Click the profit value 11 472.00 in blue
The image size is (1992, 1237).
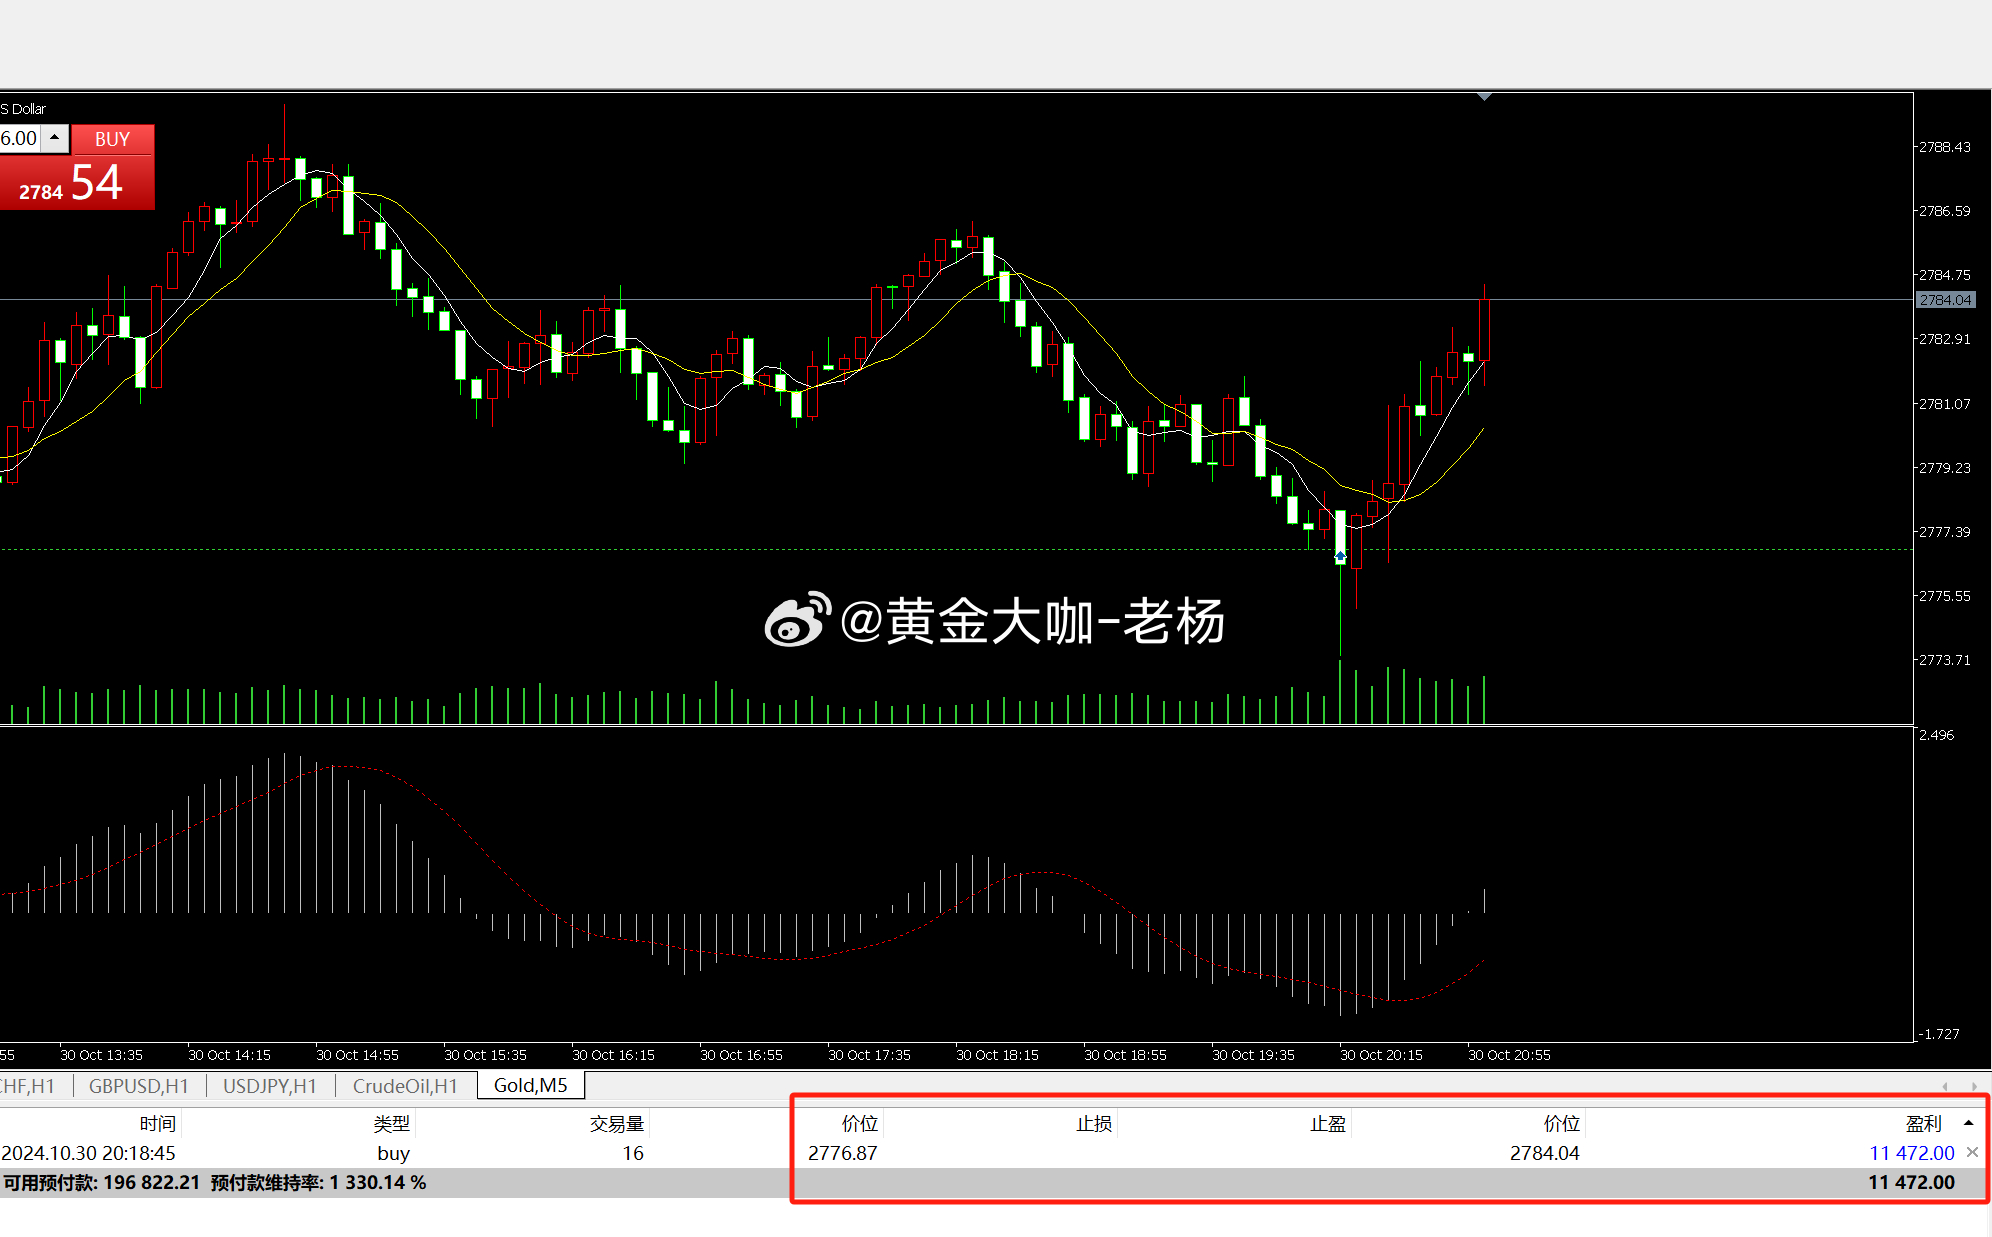pyautogui.click(x=1912, y=1153)
